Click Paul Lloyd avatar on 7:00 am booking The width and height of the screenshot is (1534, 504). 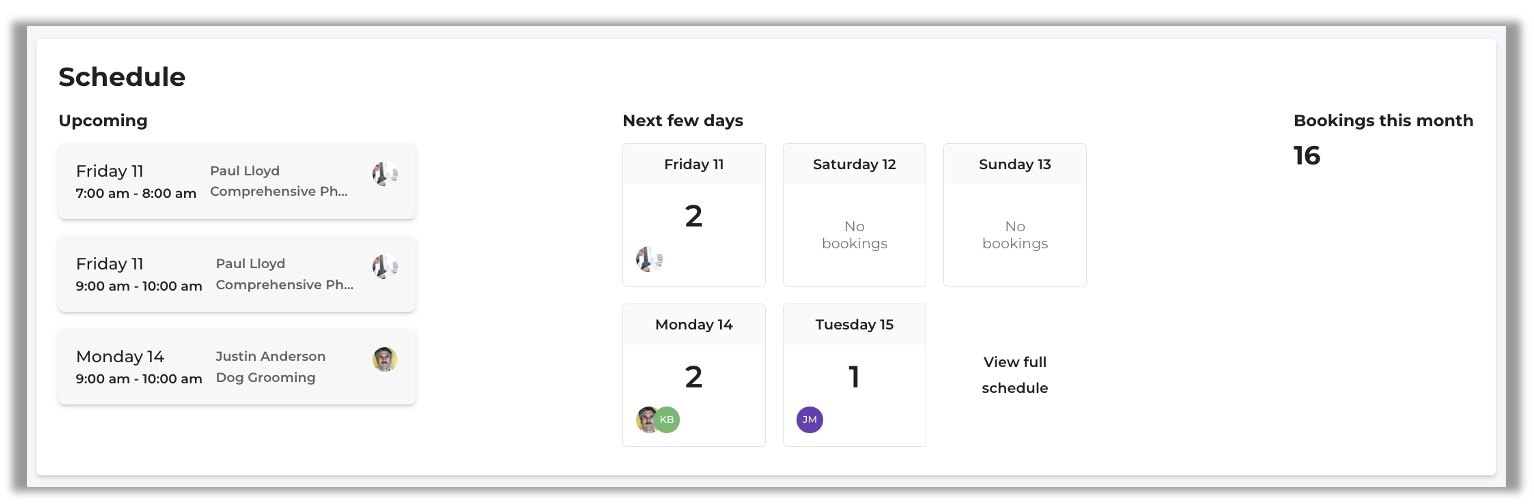[x=385, y=174]
